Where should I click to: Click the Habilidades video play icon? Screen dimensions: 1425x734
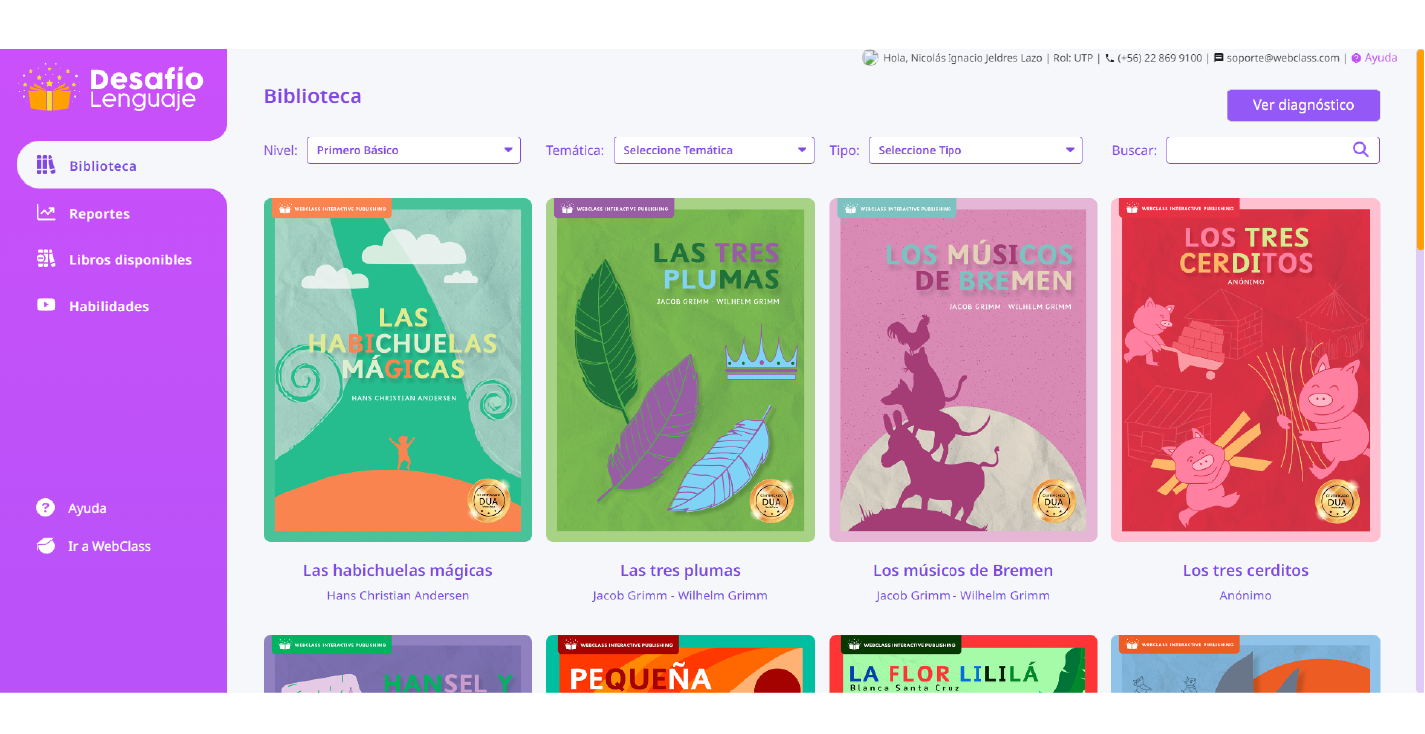click(x=46, y=305)
